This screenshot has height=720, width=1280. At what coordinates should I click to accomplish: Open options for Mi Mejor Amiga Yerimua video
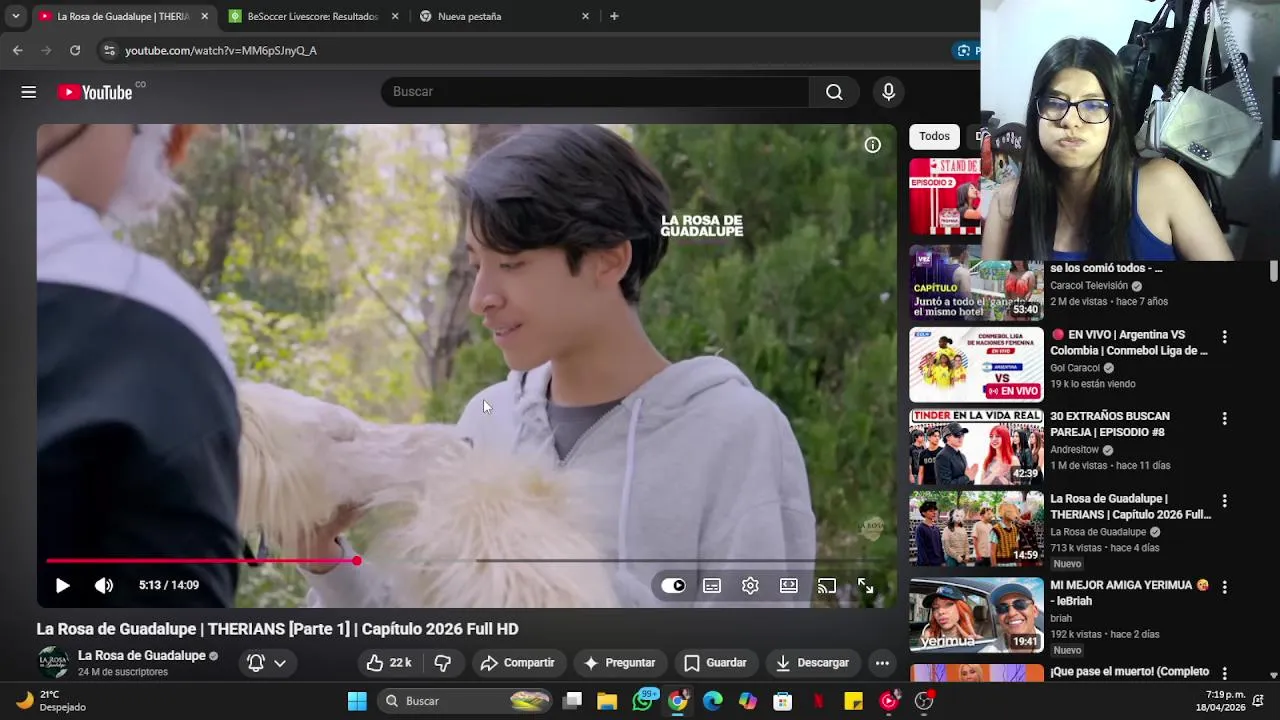1224,587
